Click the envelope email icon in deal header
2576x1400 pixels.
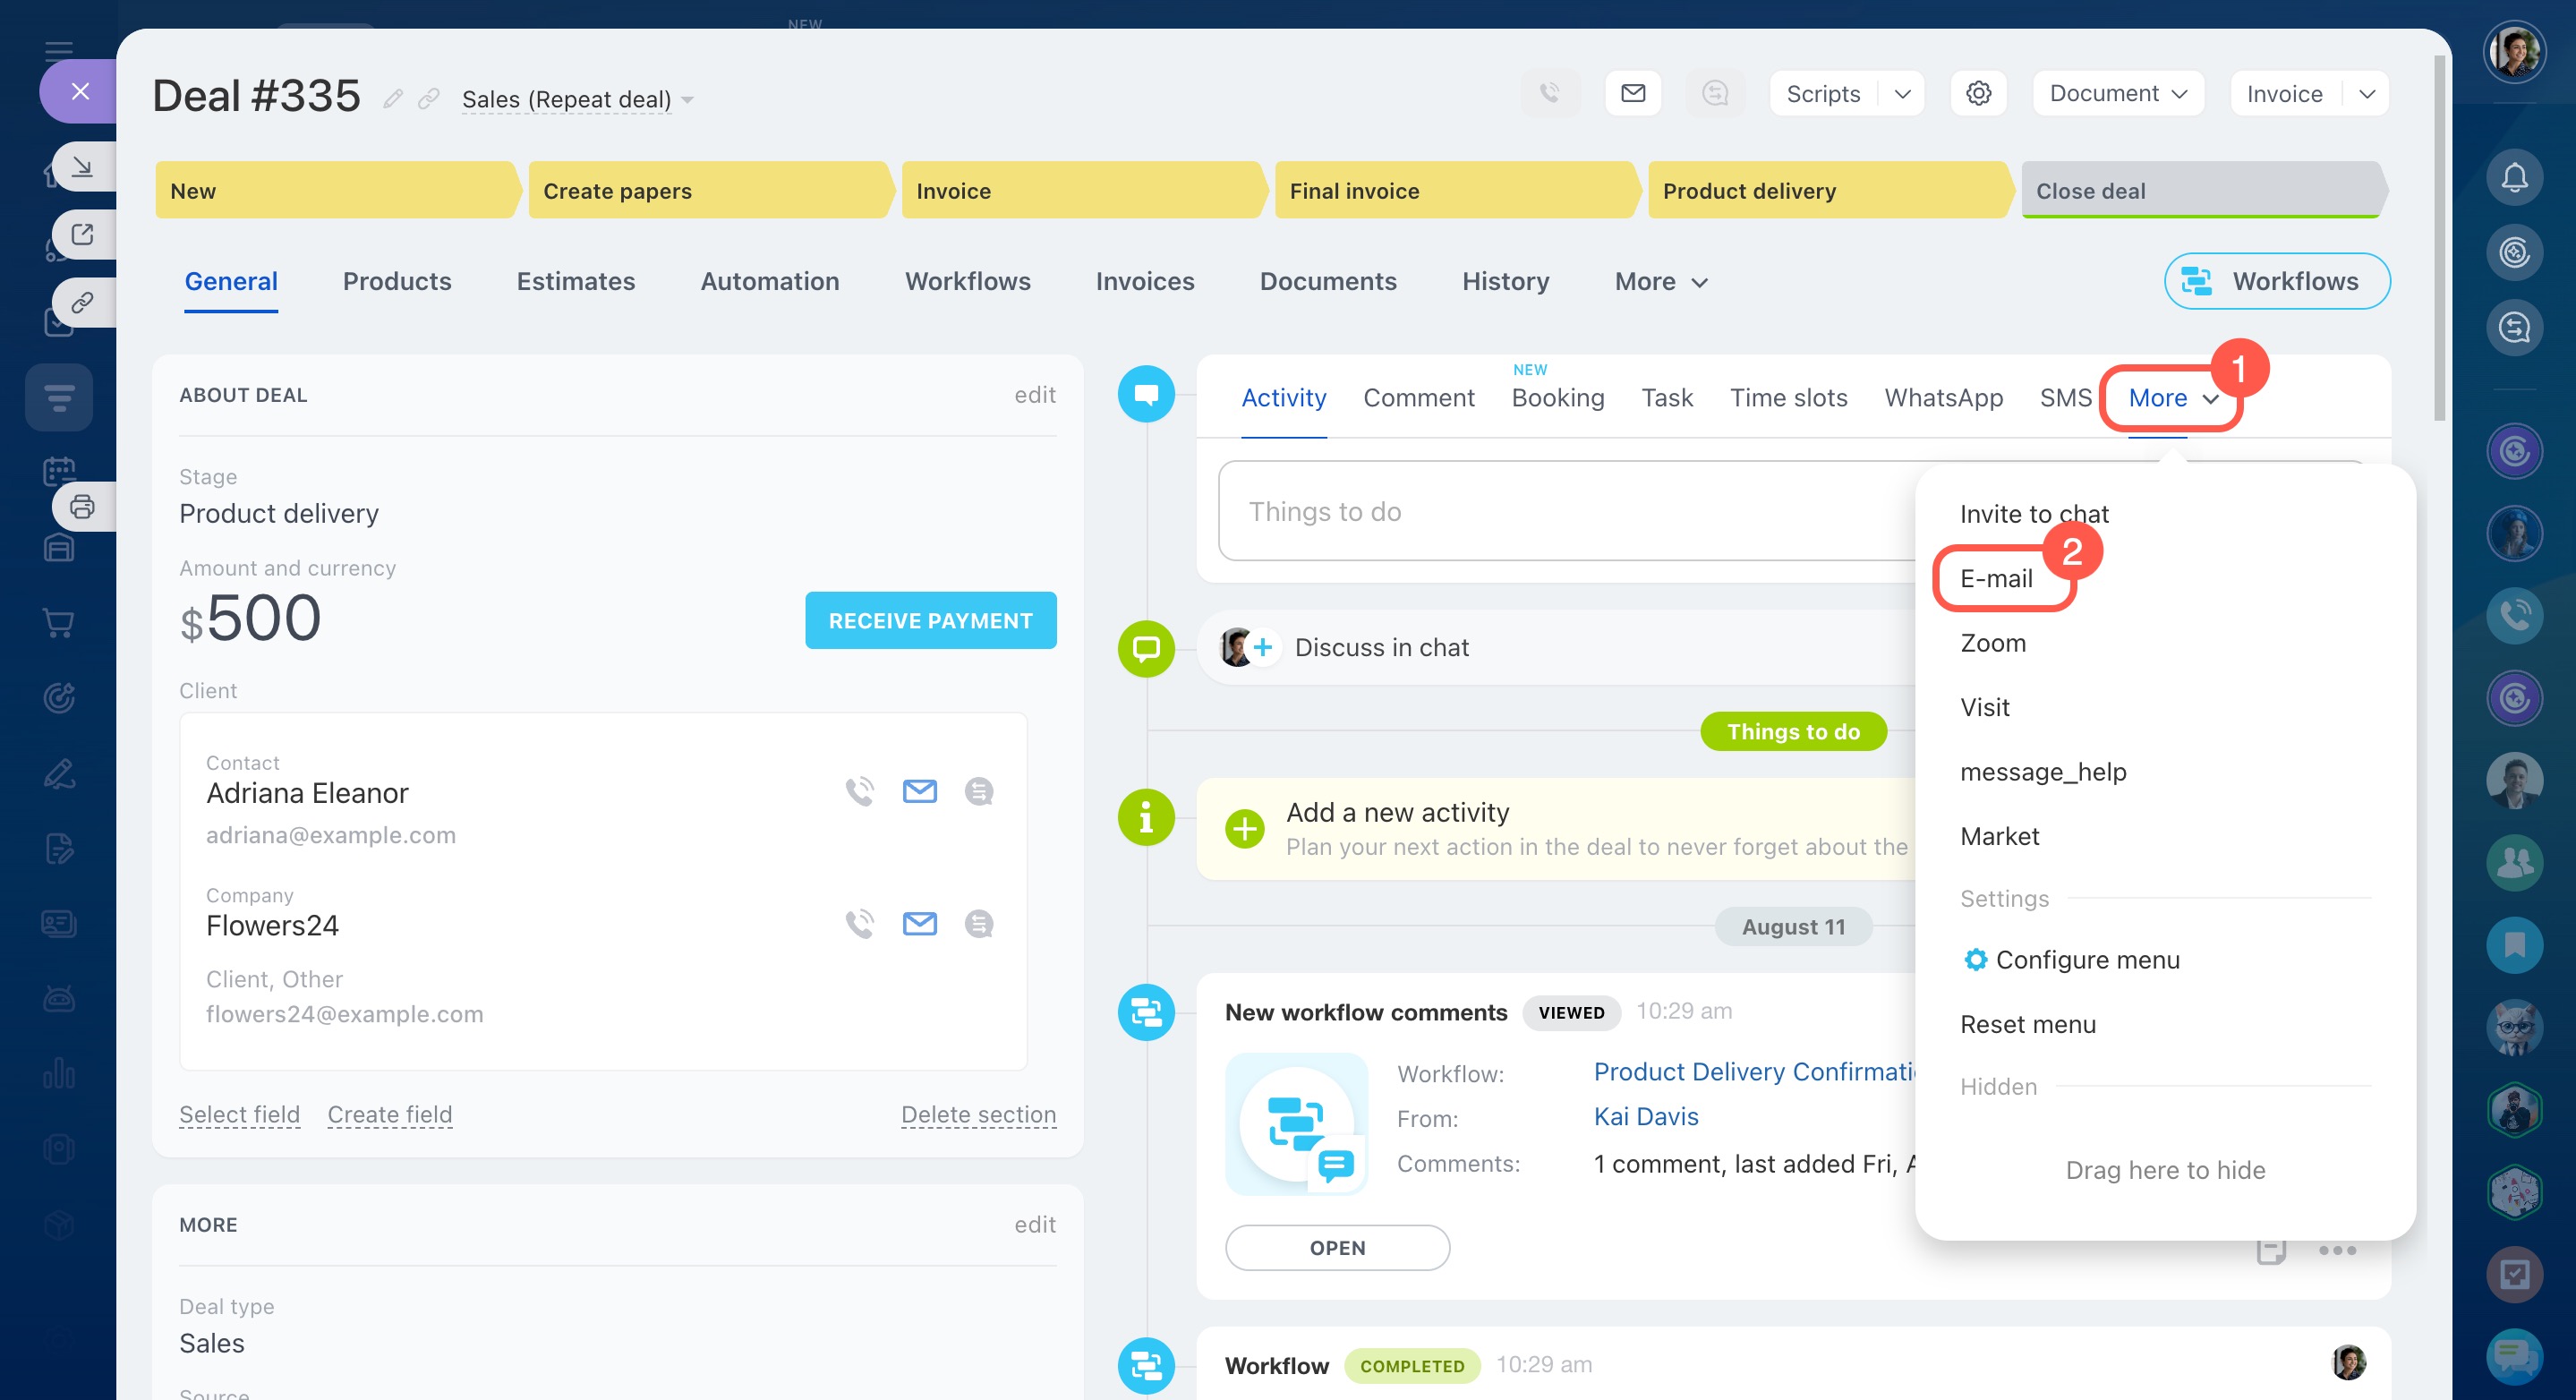[1632, 93]
